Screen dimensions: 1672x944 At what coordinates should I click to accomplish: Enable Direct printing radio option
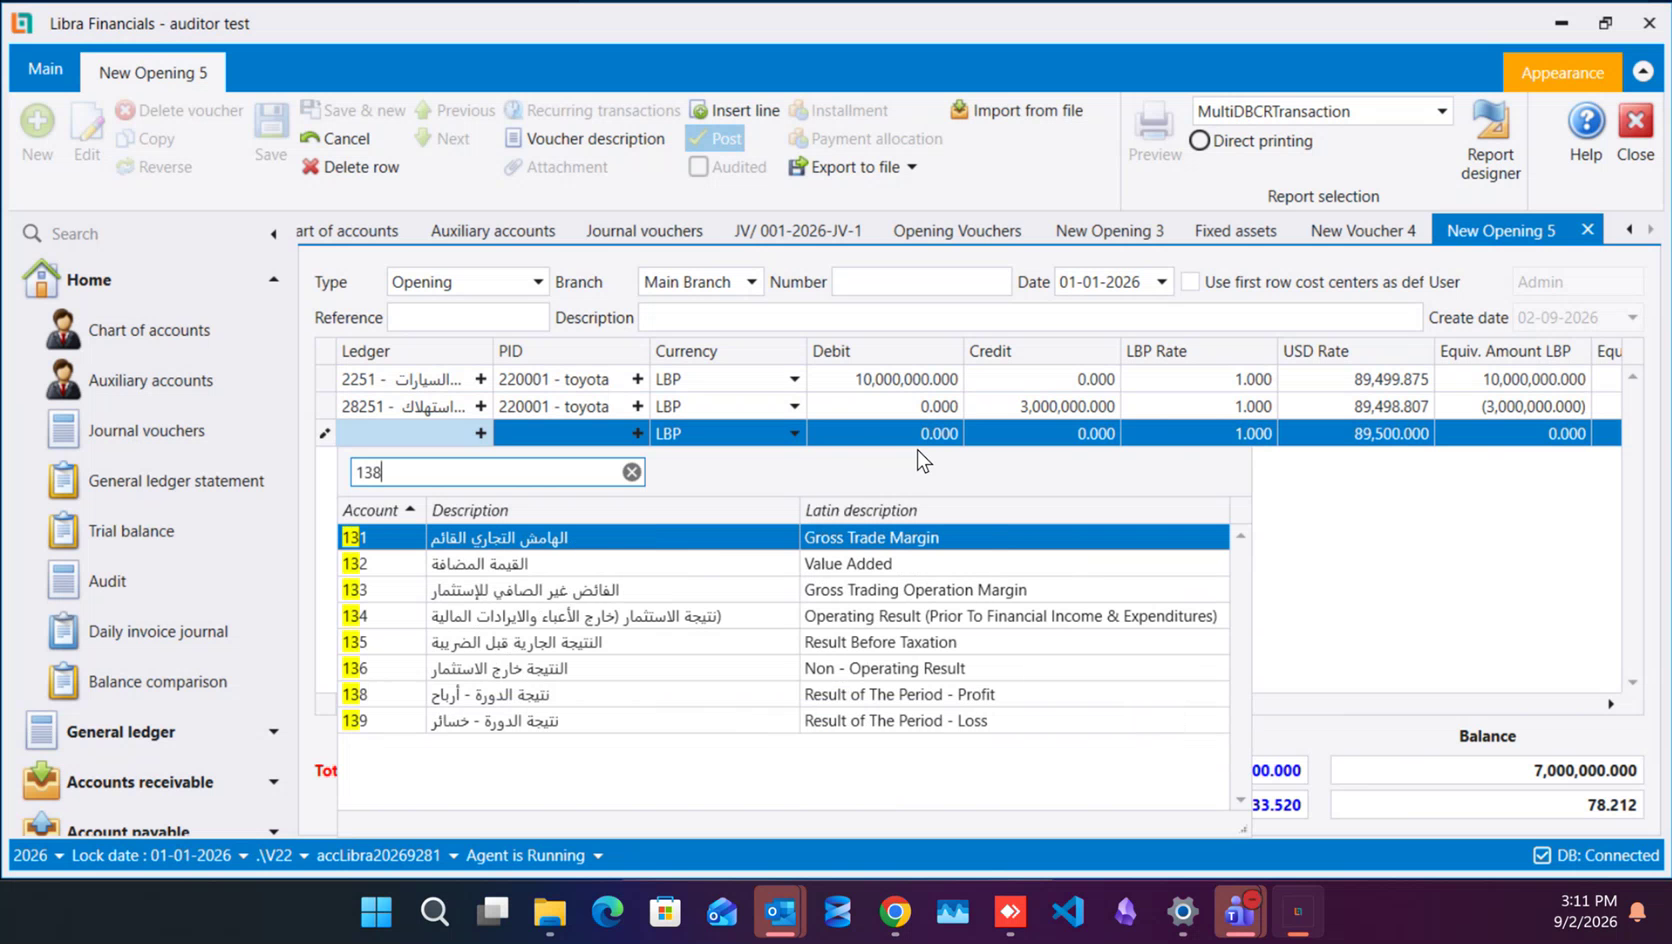point(1200,141)
